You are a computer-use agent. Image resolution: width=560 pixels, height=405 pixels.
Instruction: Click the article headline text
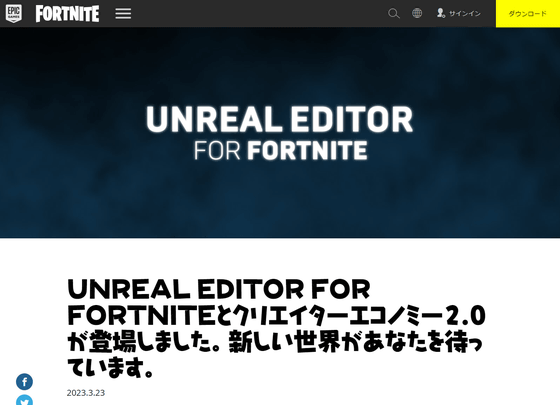276,328
